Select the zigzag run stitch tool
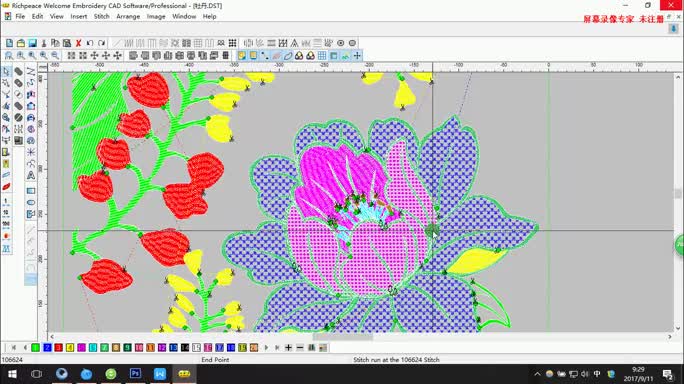 [31, 71]
